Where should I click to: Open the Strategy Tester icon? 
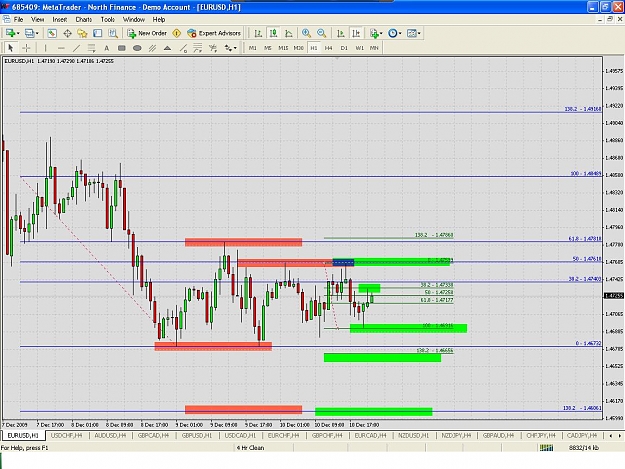click(113, 33)
